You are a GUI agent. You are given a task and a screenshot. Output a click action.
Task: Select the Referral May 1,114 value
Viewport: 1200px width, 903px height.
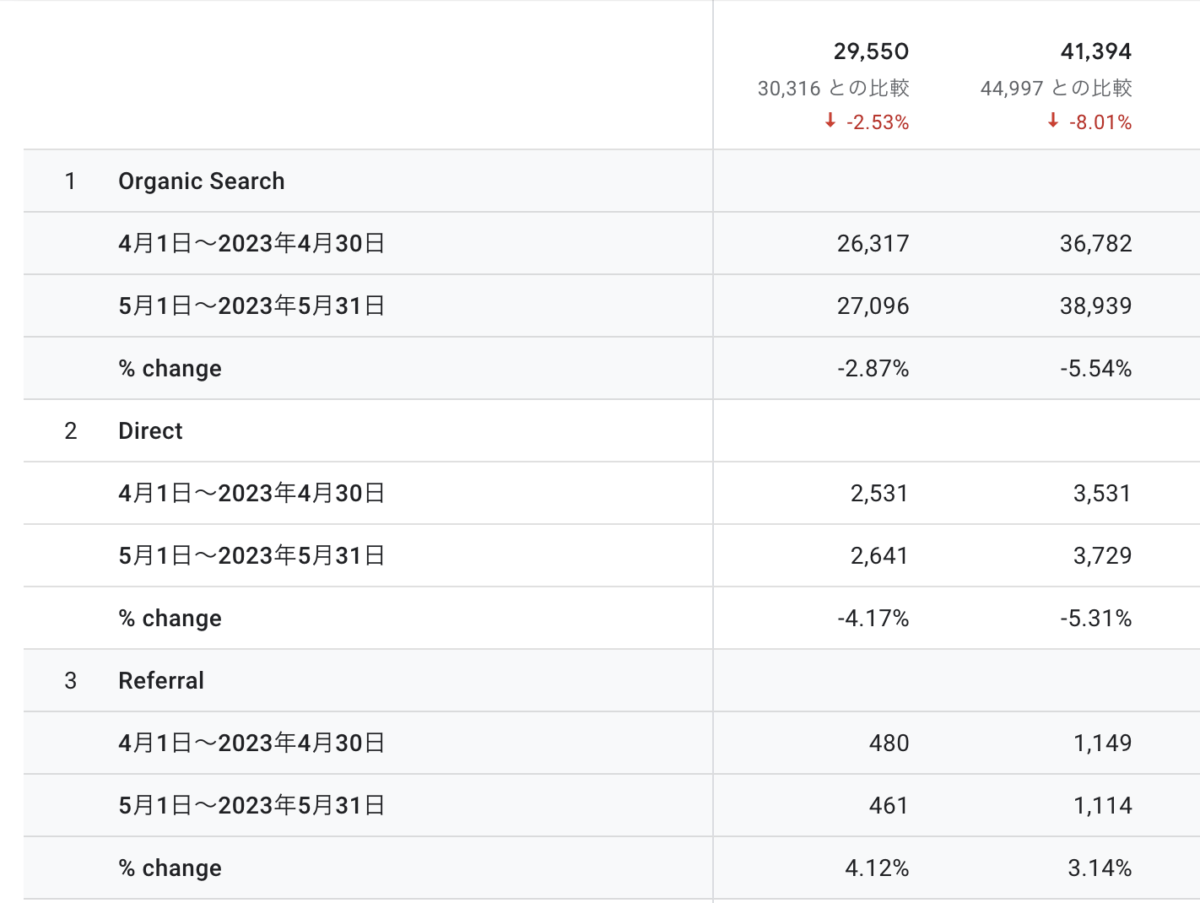[x=1101, y=806]
